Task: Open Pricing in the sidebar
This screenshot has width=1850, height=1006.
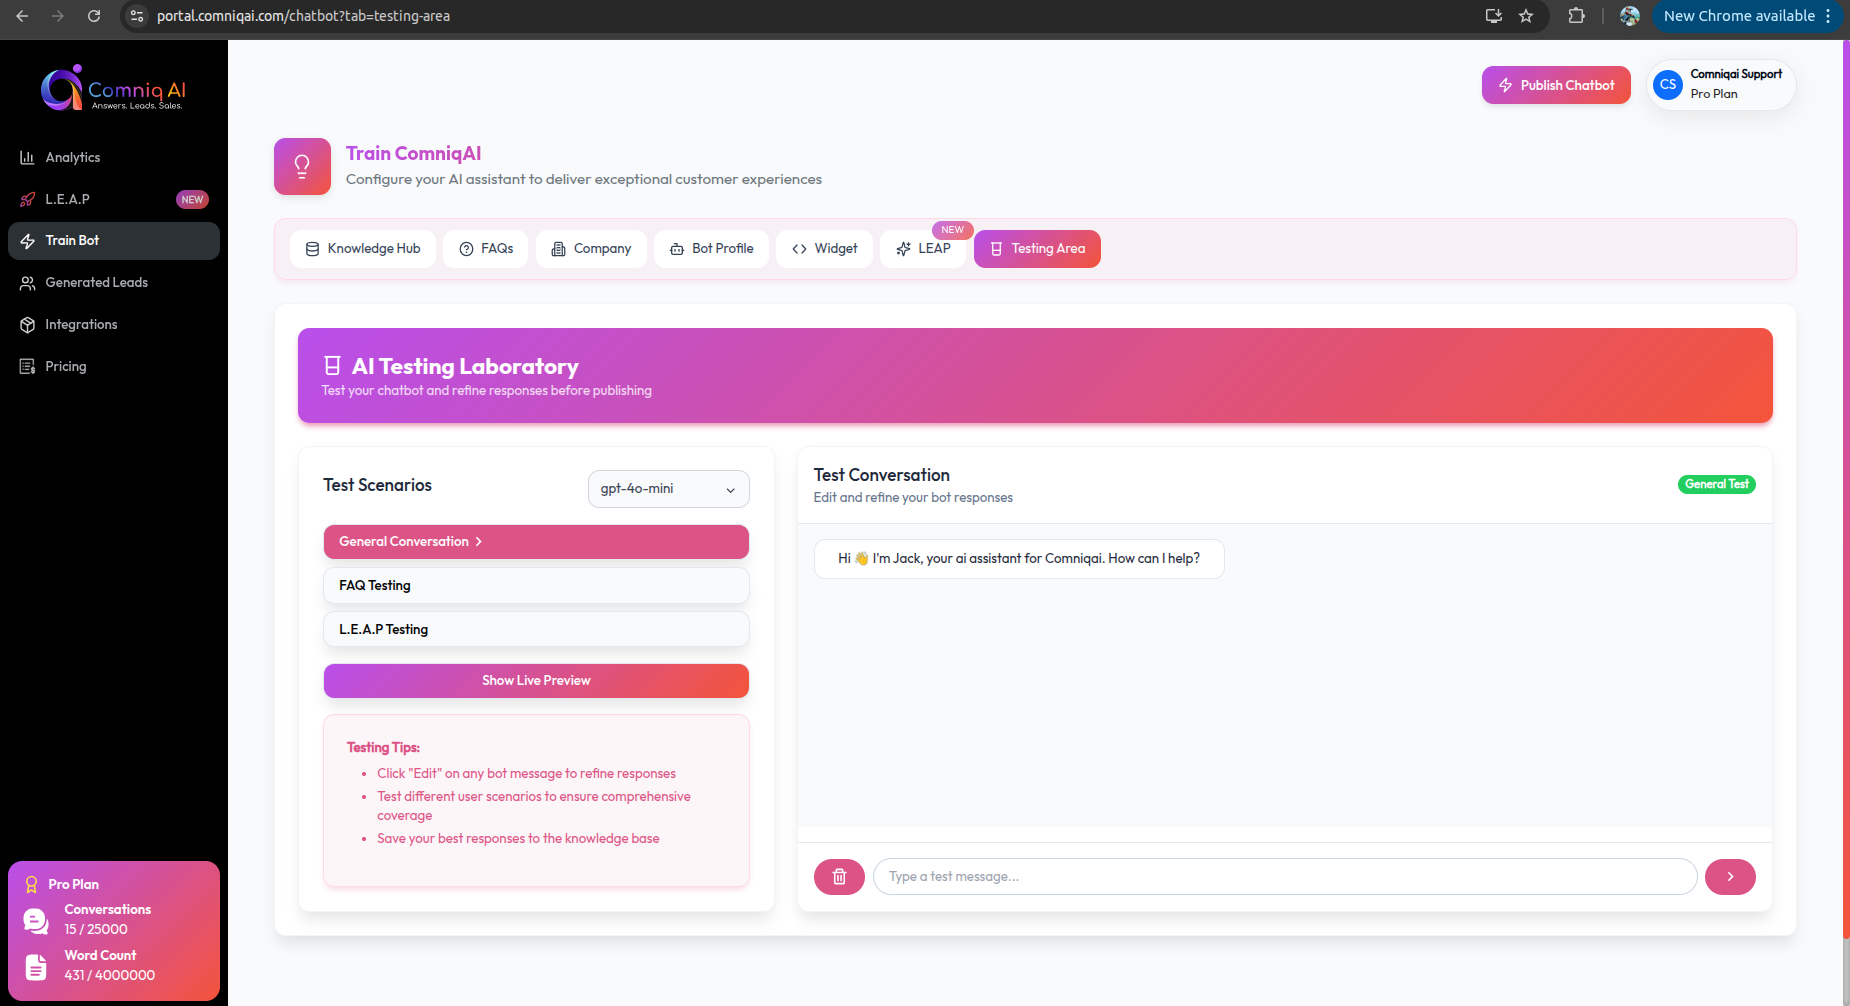Action: pos(114,367)
